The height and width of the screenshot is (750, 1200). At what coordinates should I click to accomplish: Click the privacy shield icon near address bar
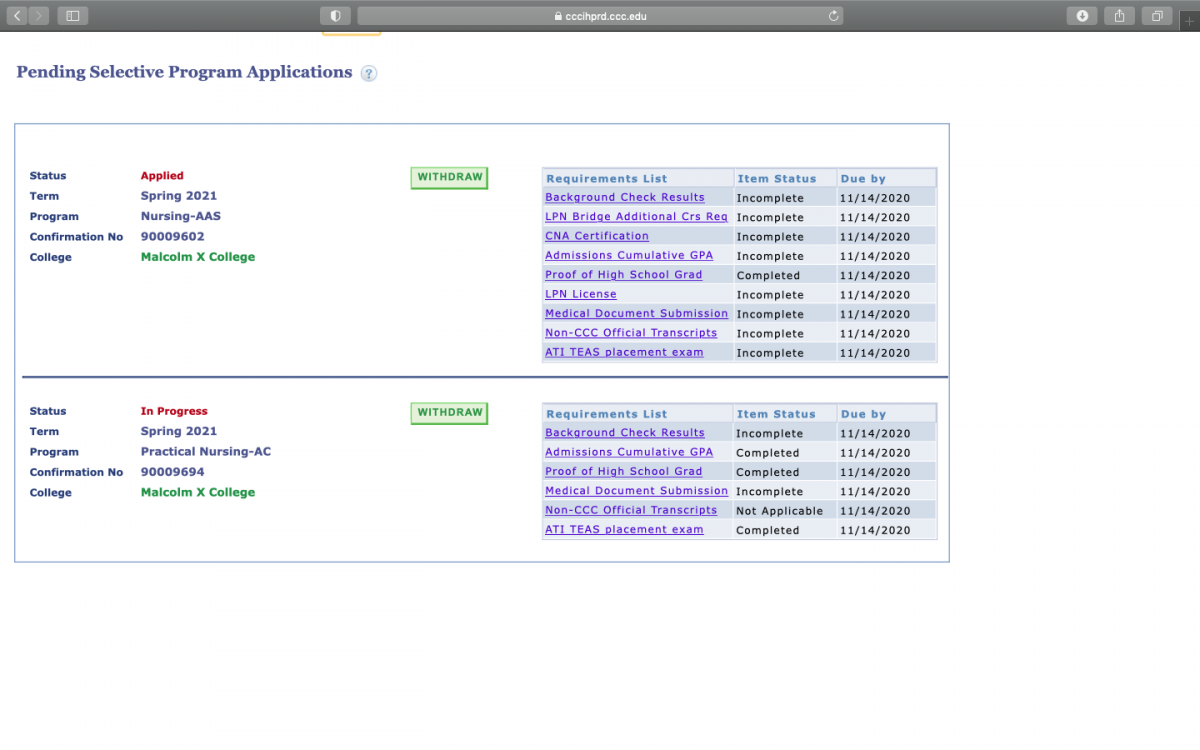(x=335, y=16)
